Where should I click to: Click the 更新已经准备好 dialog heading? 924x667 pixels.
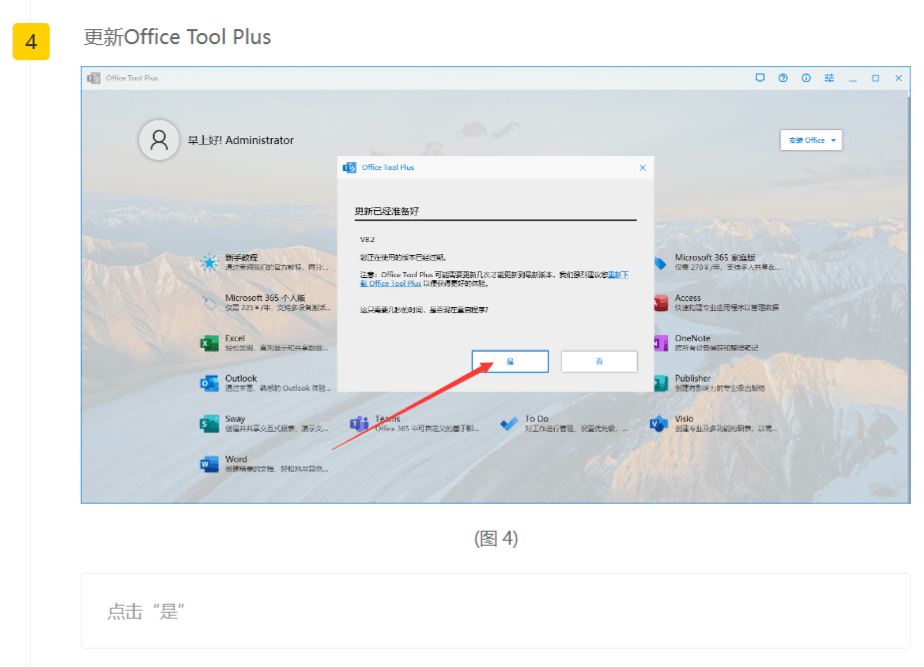pos(387,211)
